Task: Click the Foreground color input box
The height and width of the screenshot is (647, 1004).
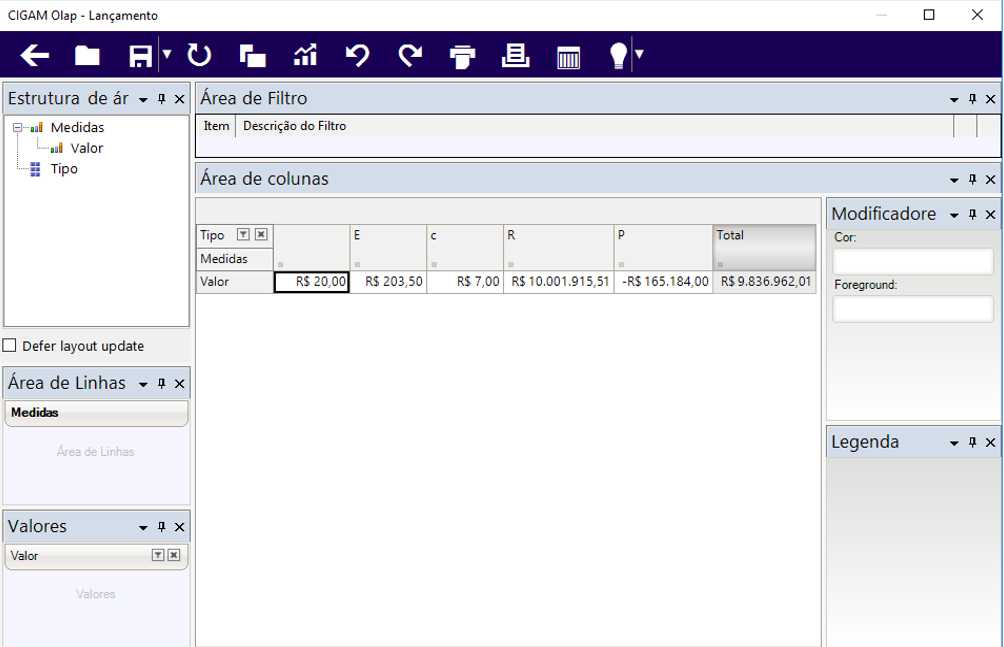Action: coord(912,309)
